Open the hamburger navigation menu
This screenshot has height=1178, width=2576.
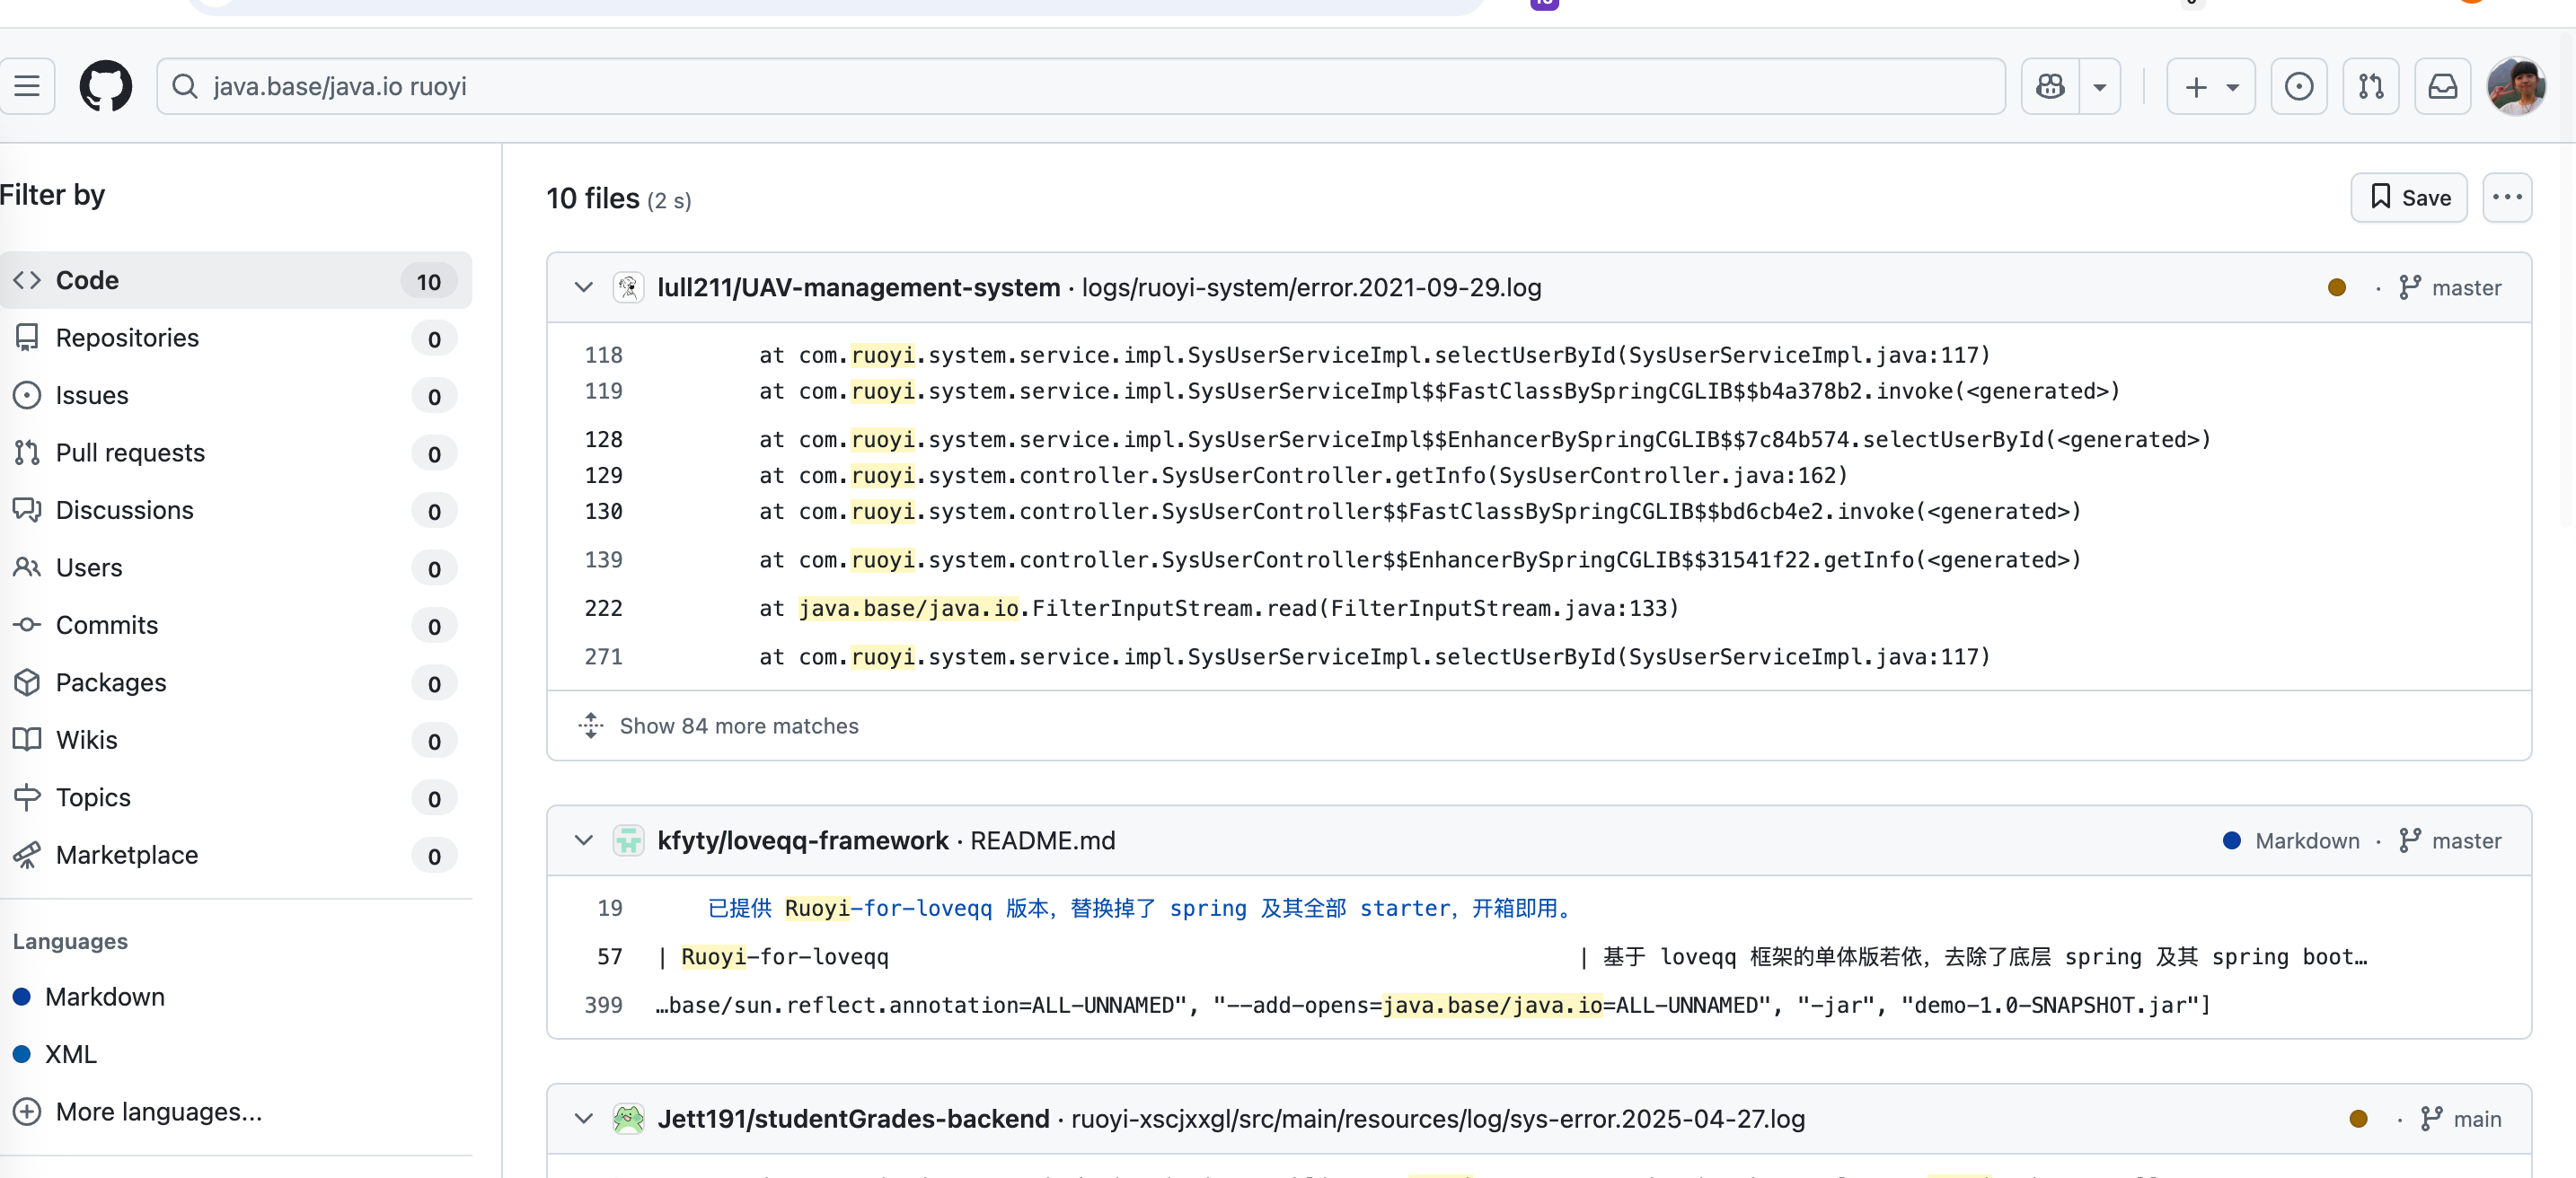coord(27,86)
